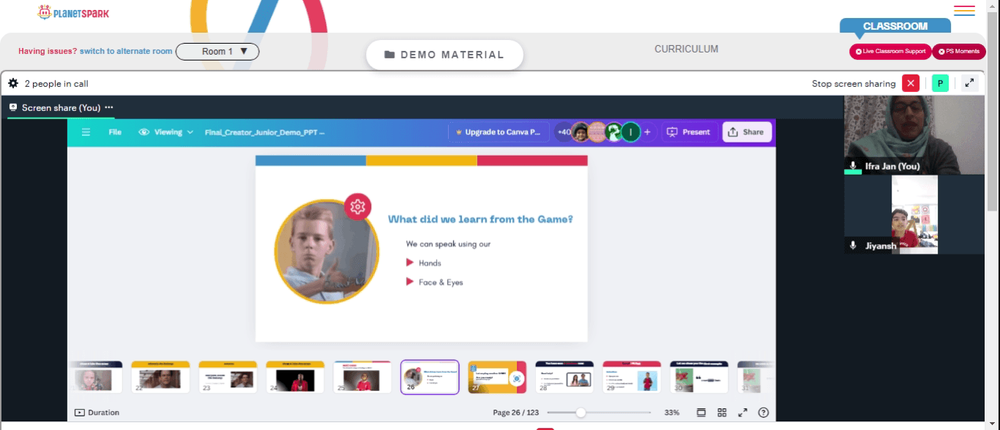The height and width of the screenshot is (430, 1000).
Task: Open grid view icon
Action: pos(722,413)
